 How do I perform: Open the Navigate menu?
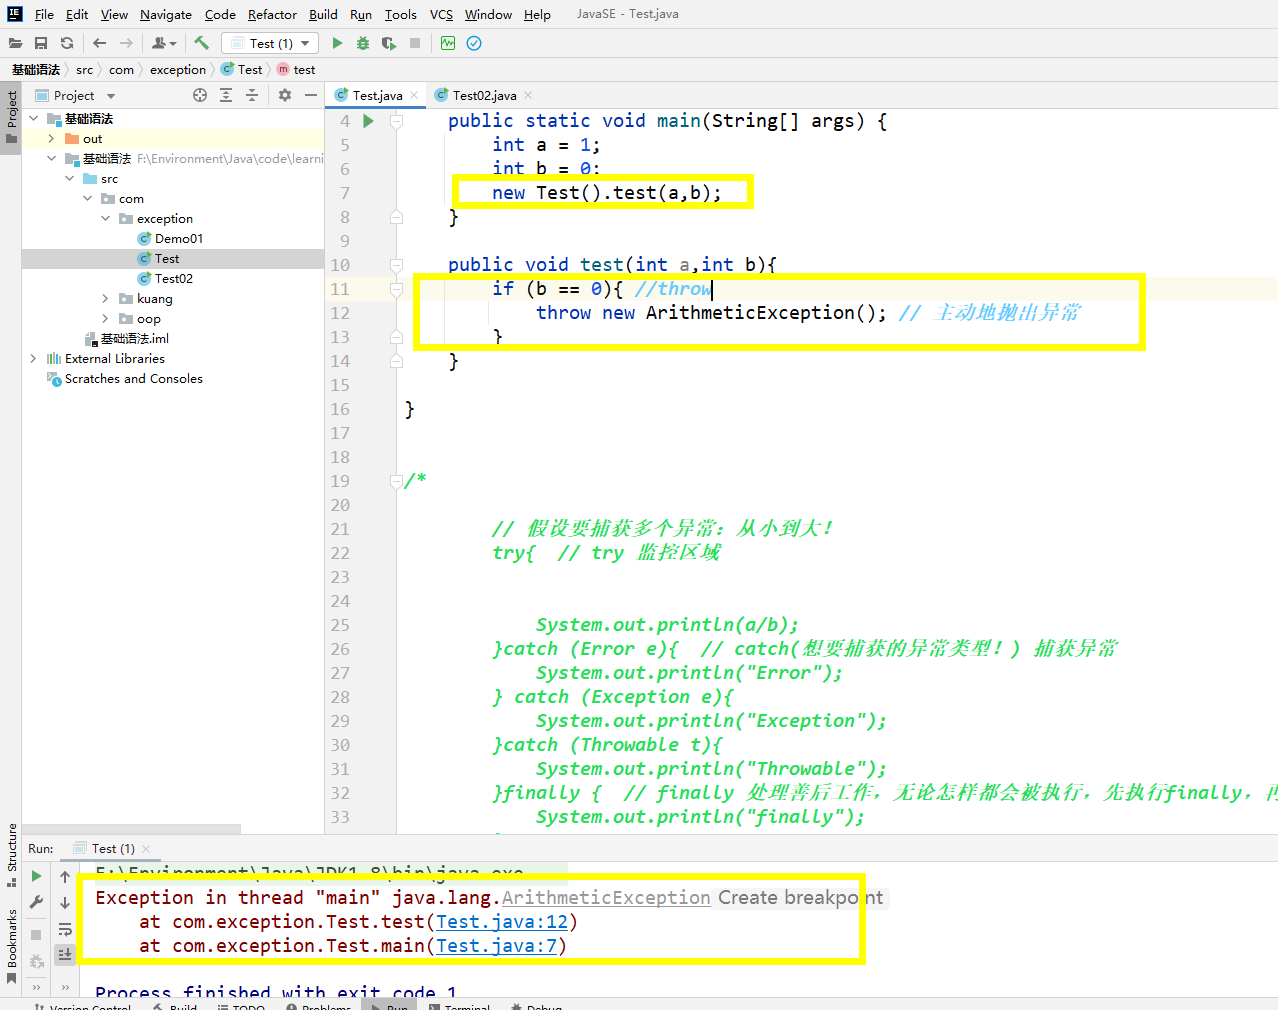pos(166,14)
